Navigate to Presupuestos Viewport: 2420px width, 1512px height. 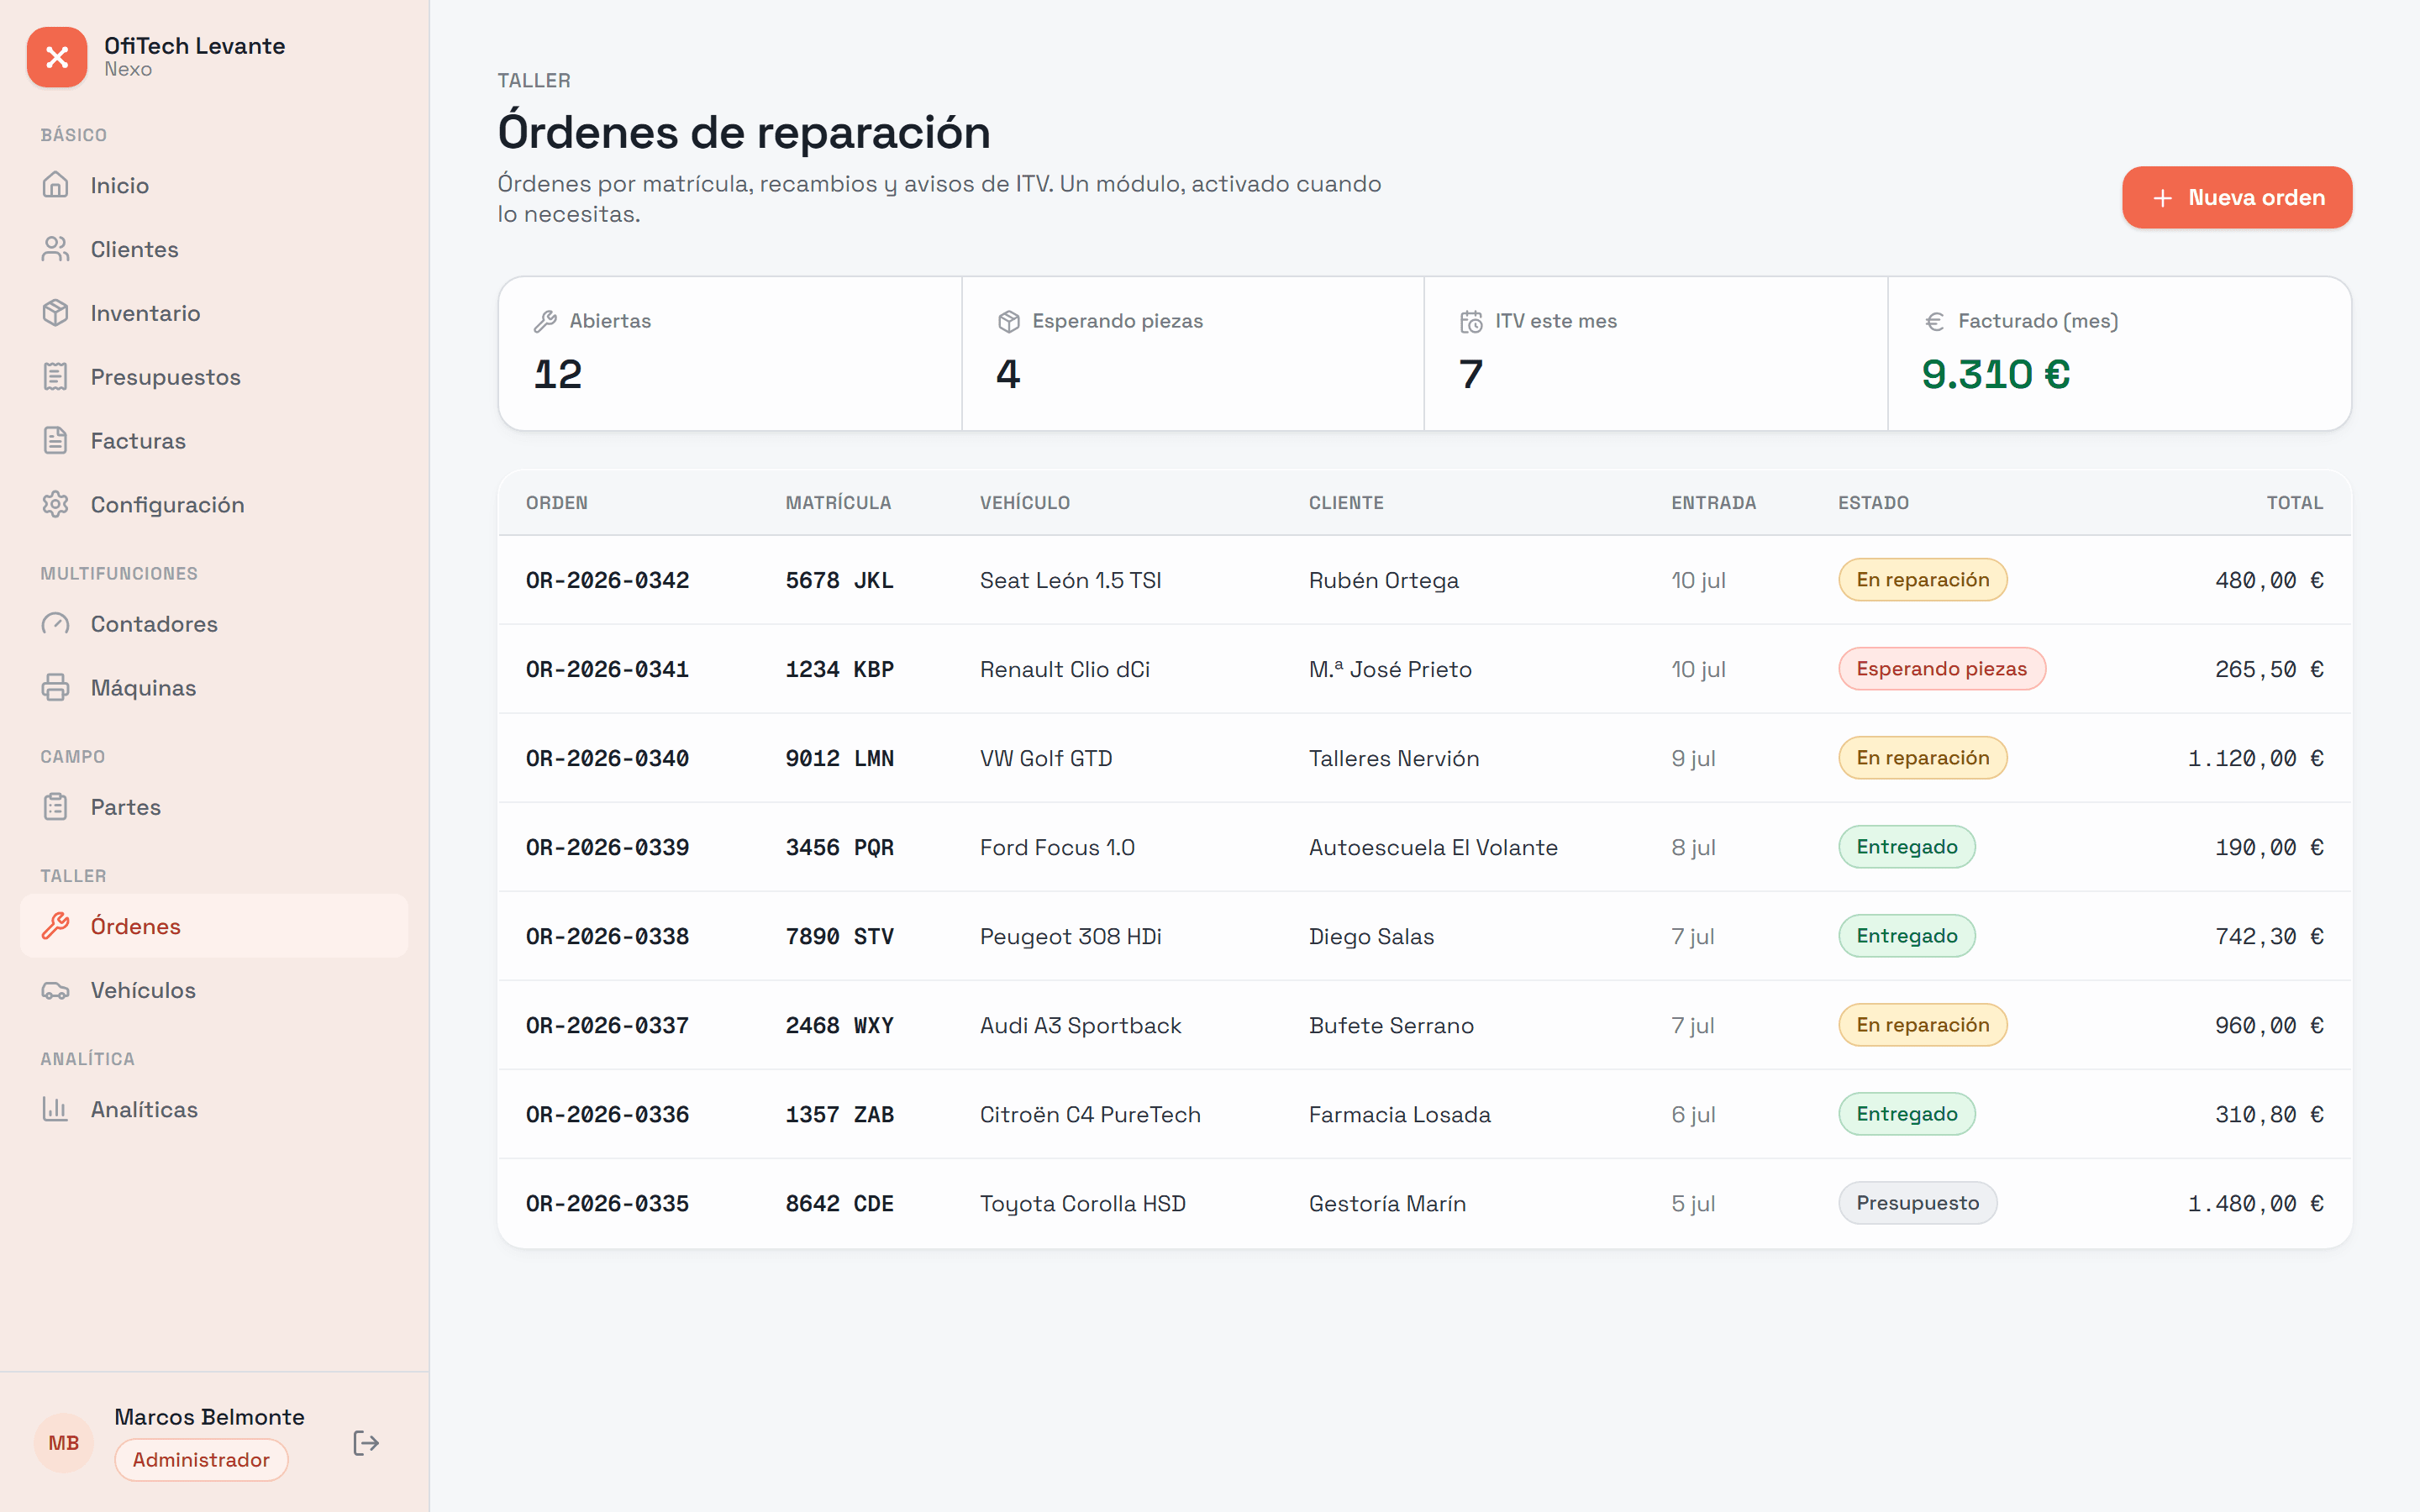214,377
